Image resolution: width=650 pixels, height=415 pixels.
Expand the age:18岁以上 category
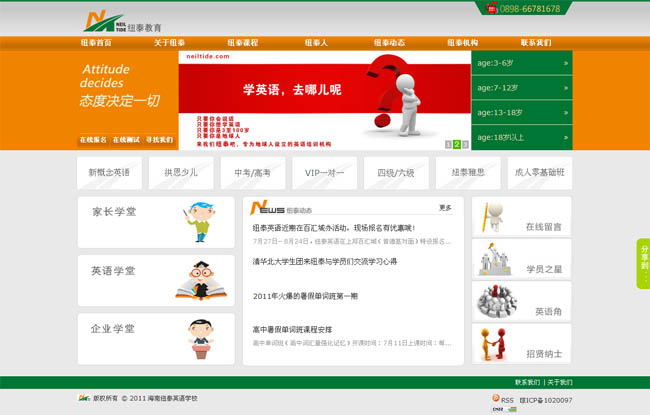coord(522,137)
